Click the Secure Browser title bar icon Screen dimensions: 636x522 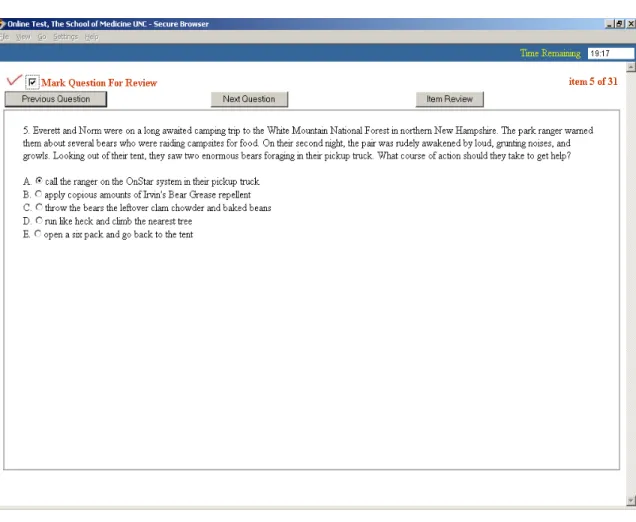2,24
